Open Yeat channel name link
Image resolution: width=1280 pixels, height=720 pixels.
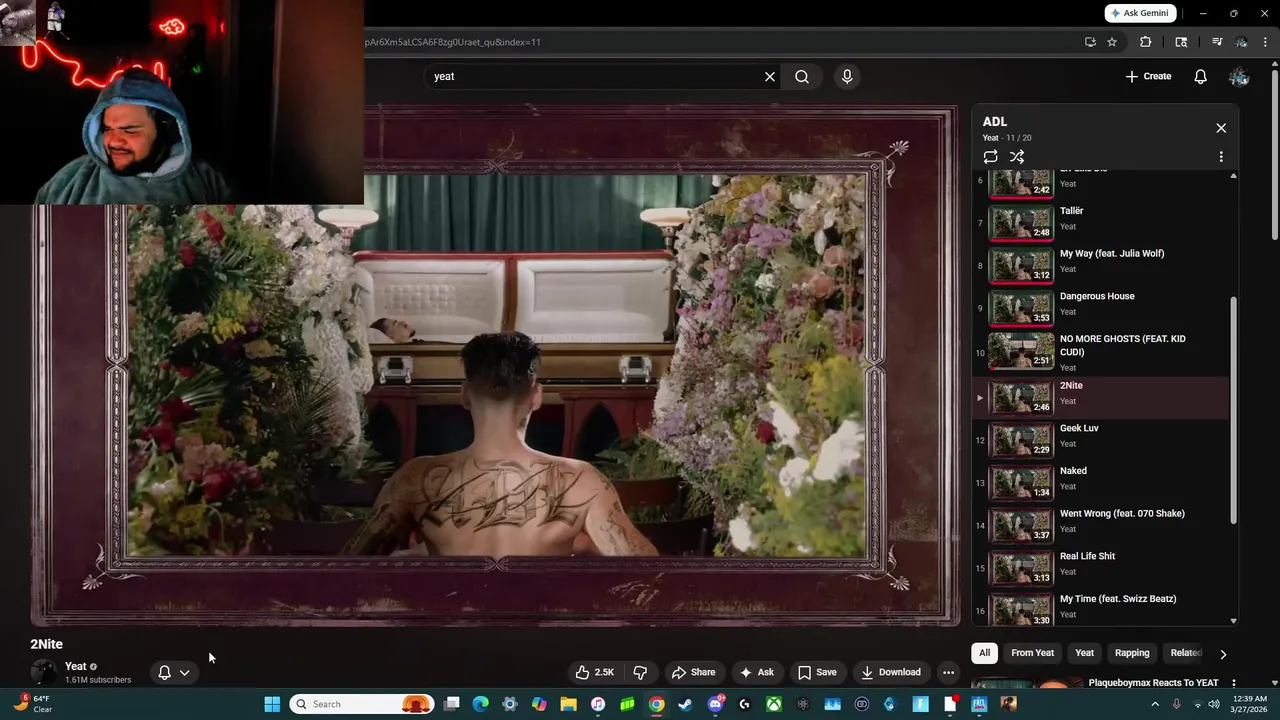click(x=75, y=666)
